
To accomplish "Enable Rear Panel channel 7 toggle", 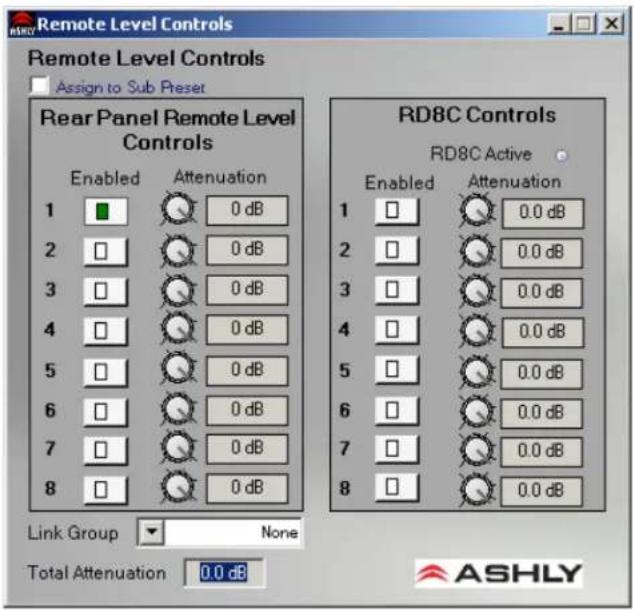I will (x=105, y=450).
